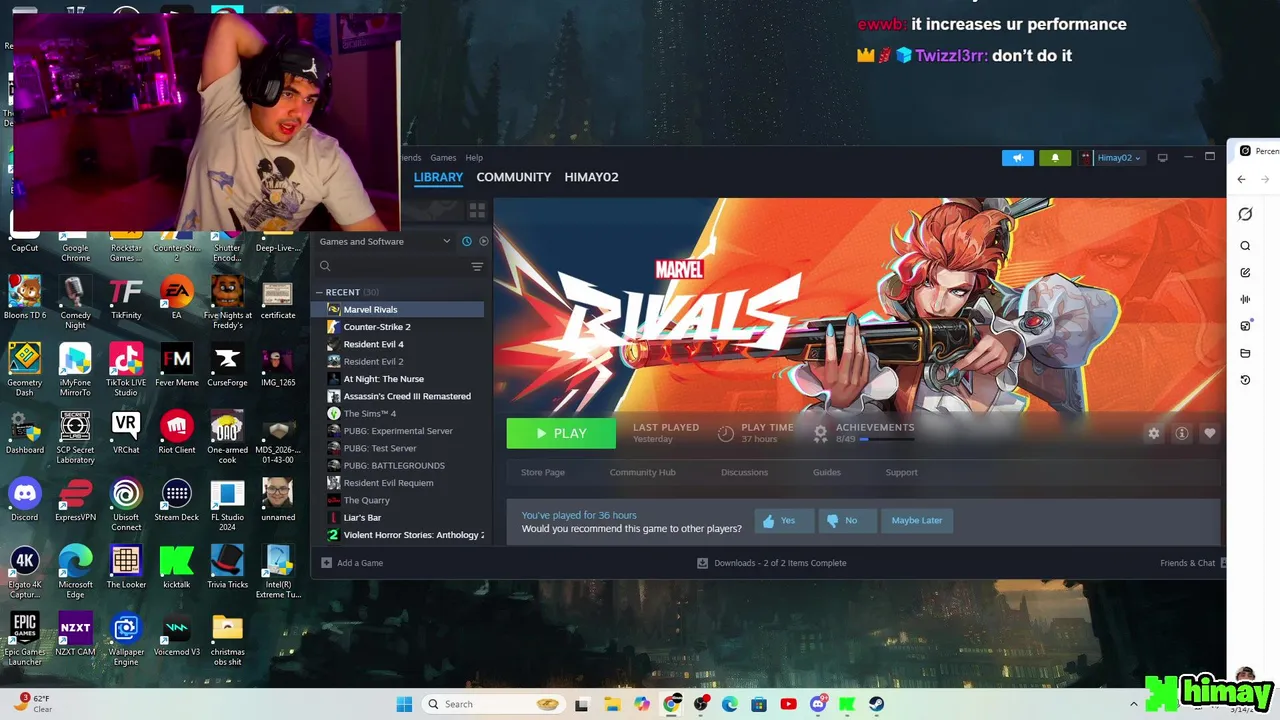Open the Community Hub link
This screenshot has height=720, width=1280.
click(642, 472)
